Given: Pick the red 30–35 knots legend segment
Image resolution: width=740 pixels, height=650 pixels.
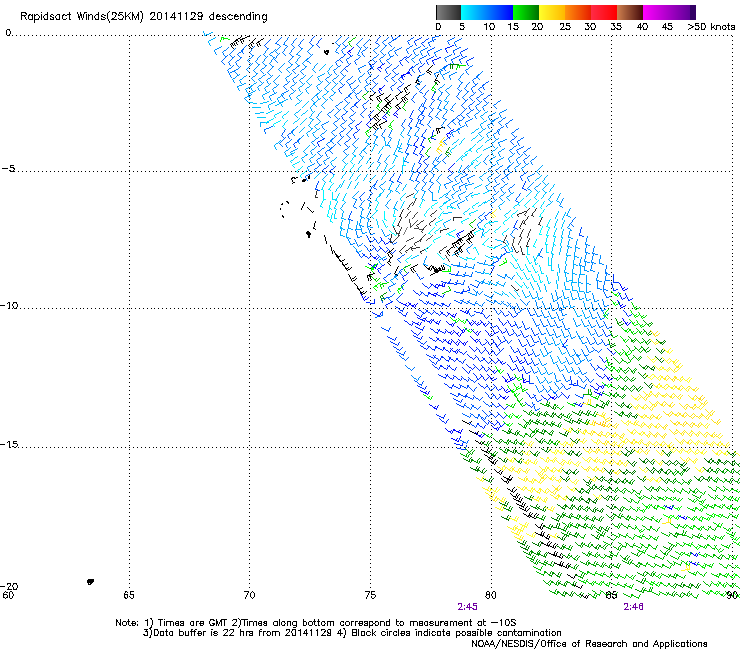Looking at the screenshot, I should click(604, 12).
